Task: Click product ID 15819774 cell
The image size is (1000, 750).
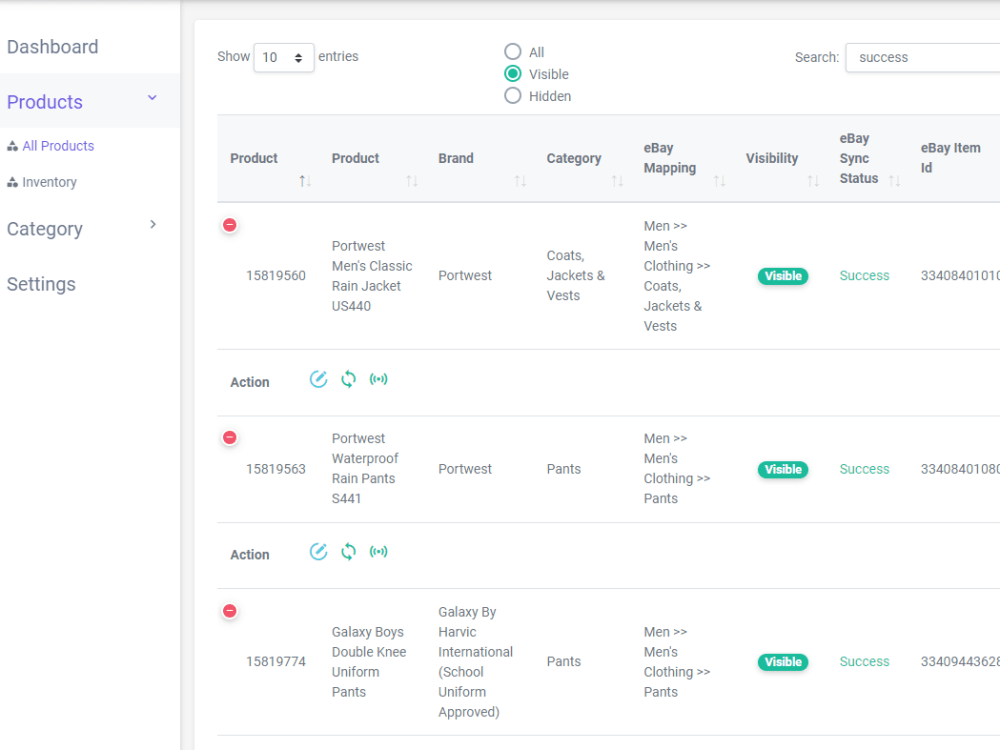Action: [276, 661]
